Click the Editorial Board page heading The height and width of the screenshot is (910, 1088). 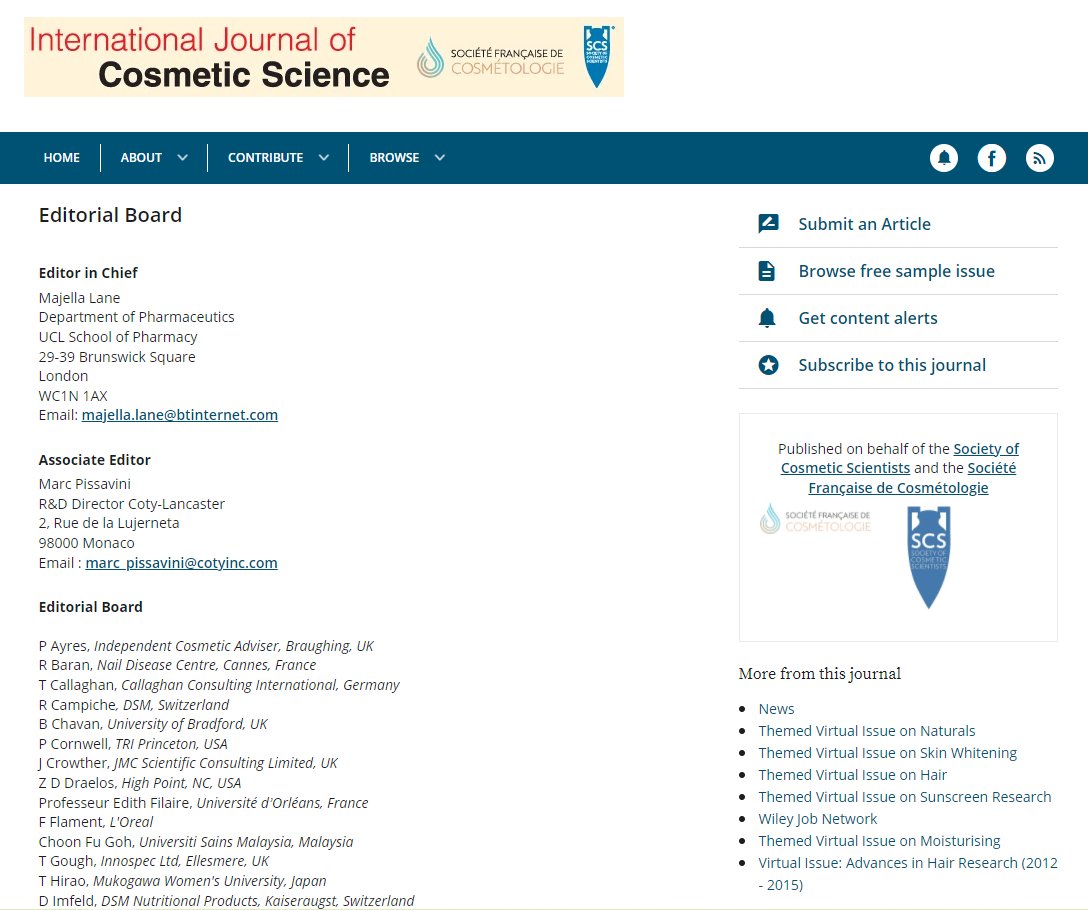pos(110,215)
